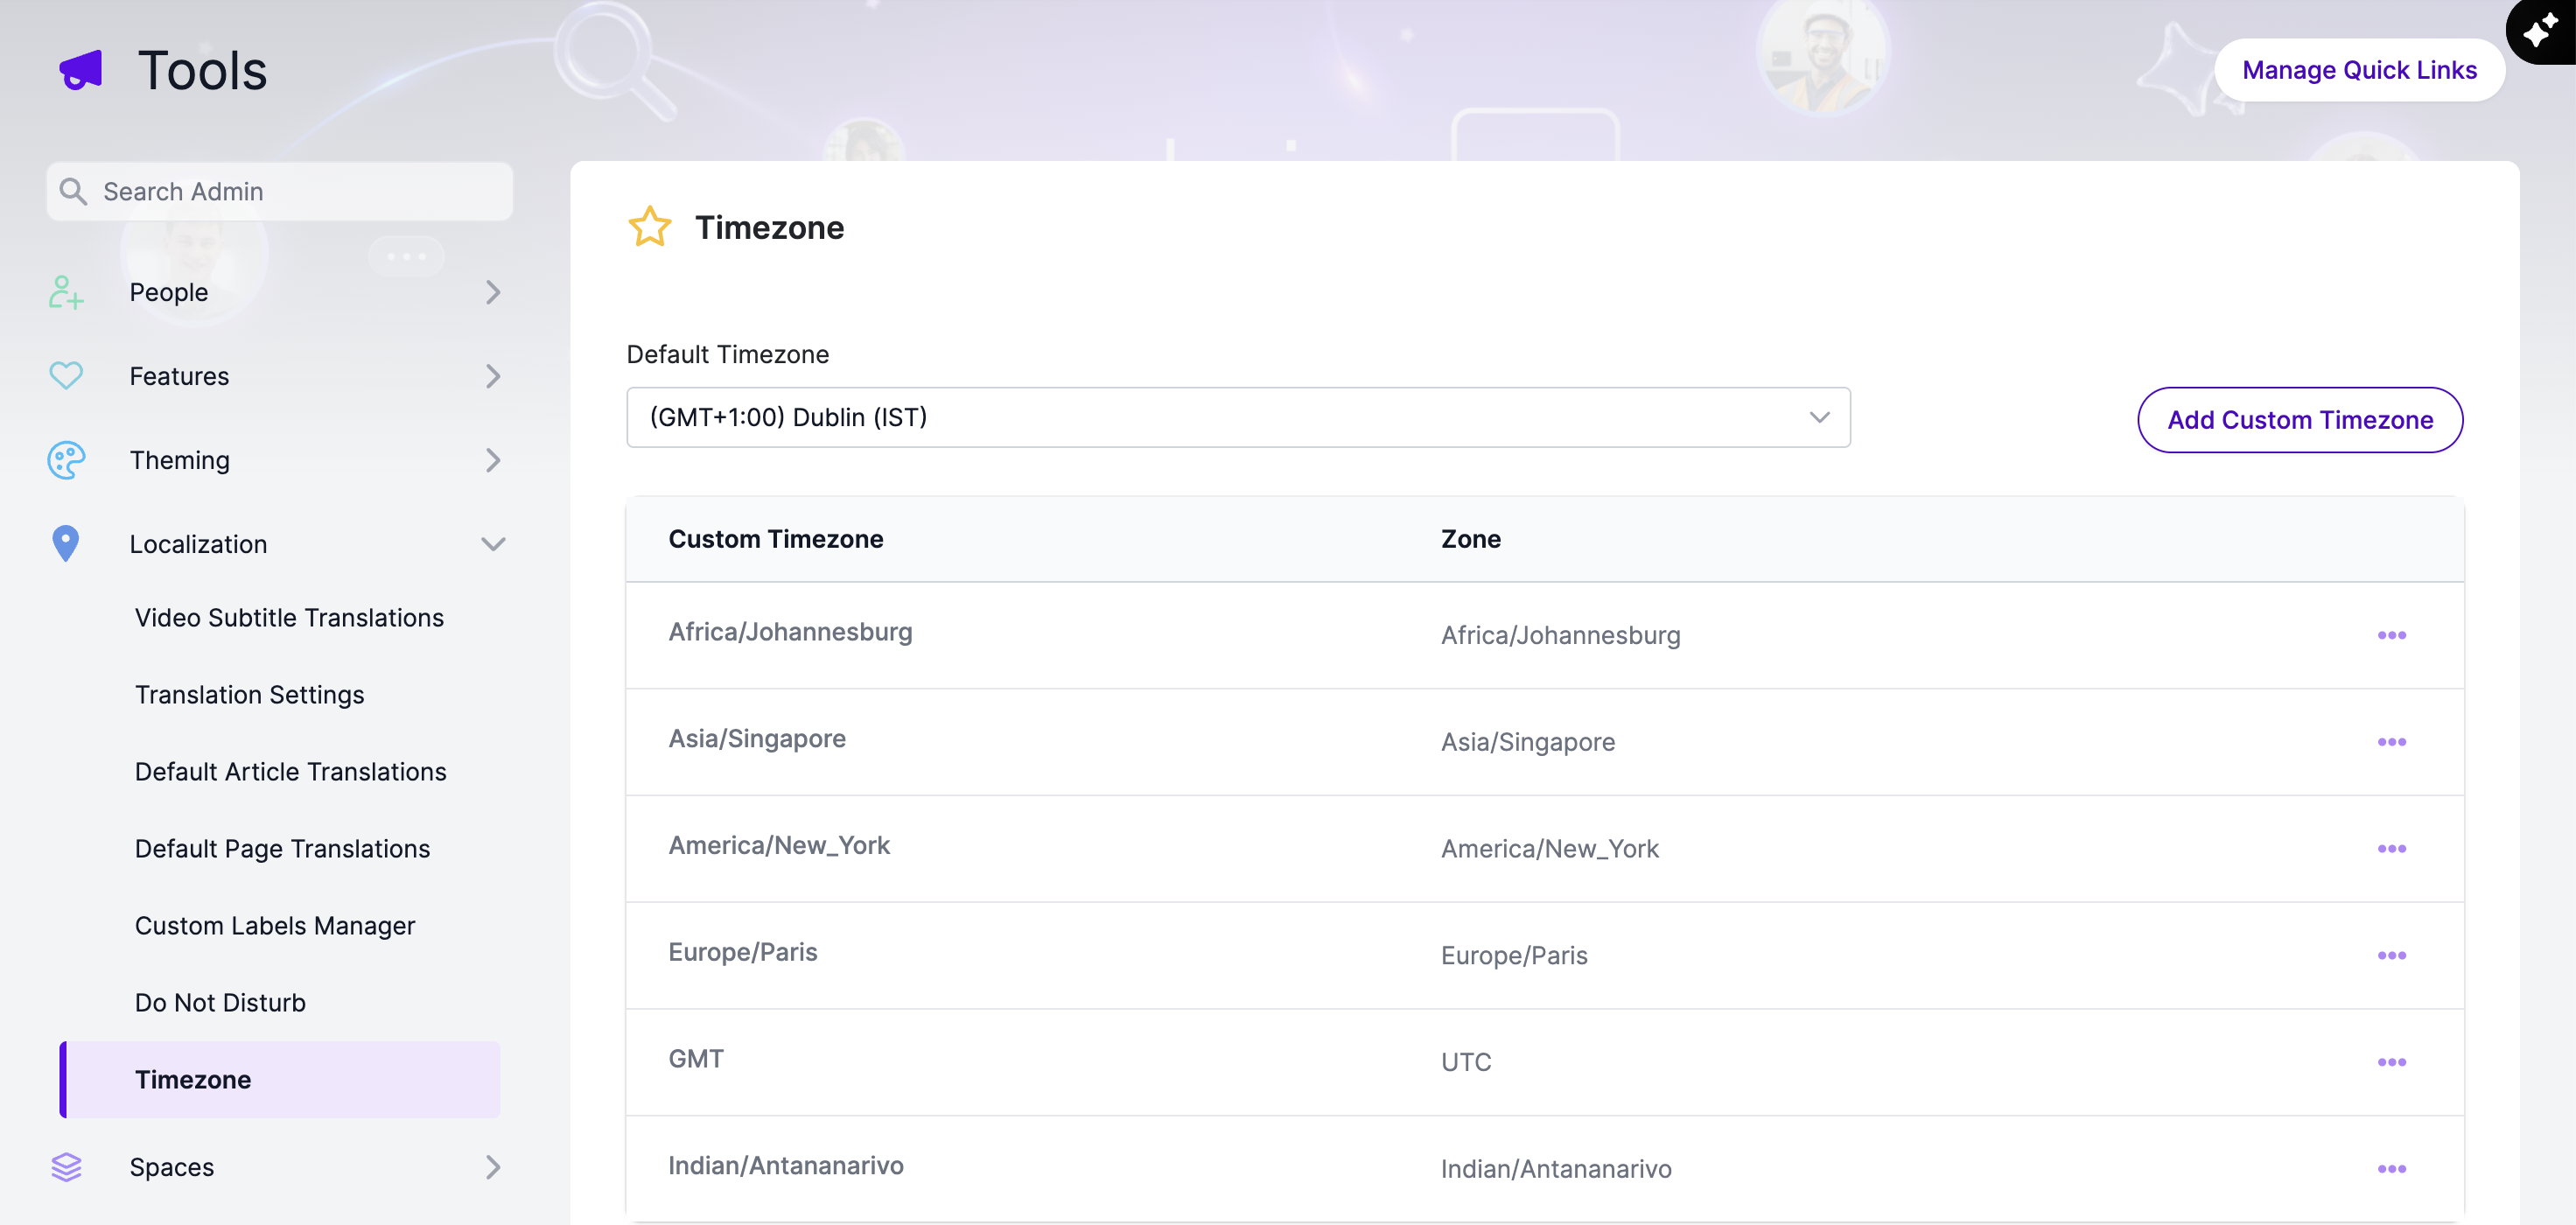Open the Default Timezone dropdown
The width and height of the screenshot is (2576, 1225).
click(1238, 417)
